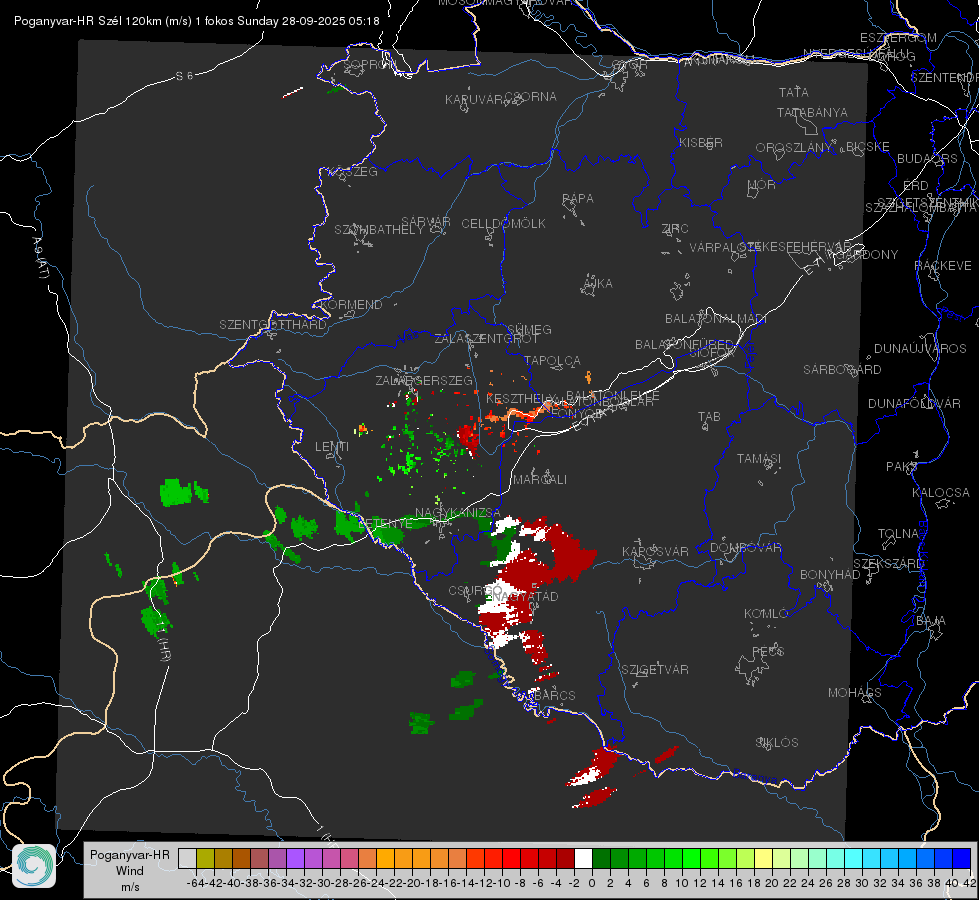979x900 pixels.
Task: Click the DUNAUJVAROS city label
Action: point(920,349)
